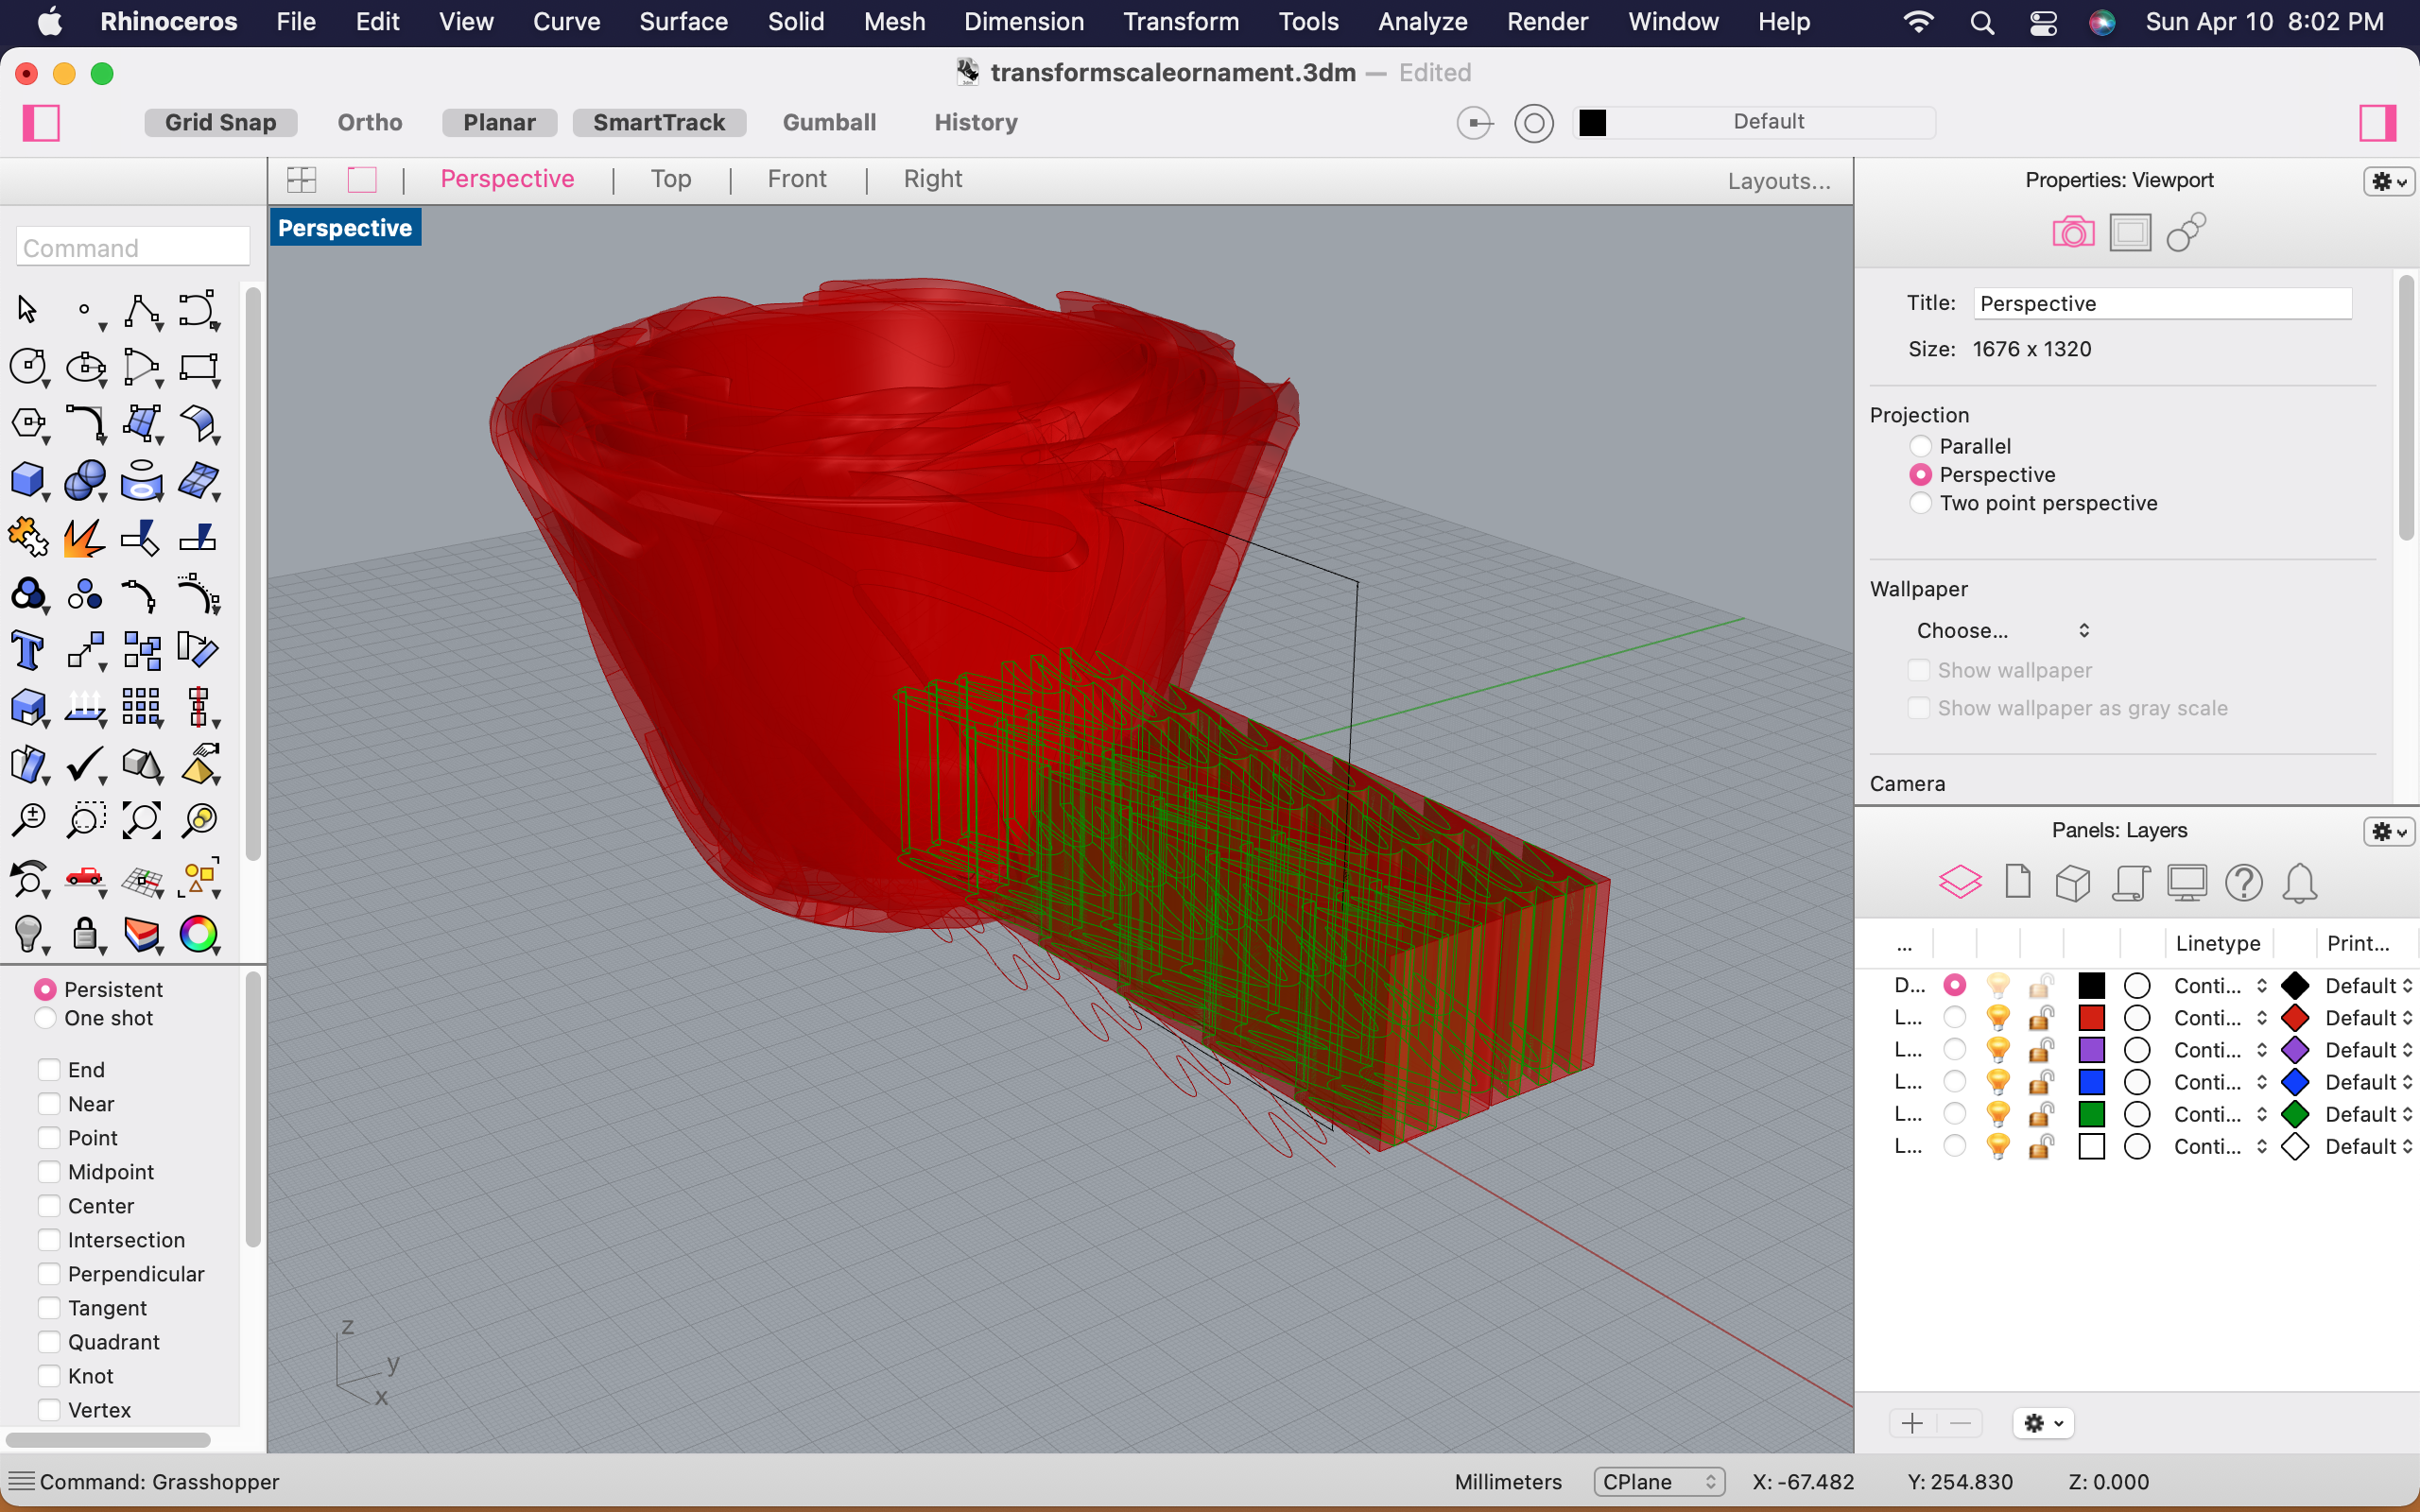Click the Layouts... button
The image size is (2420, 1512).
(1779, 181)
